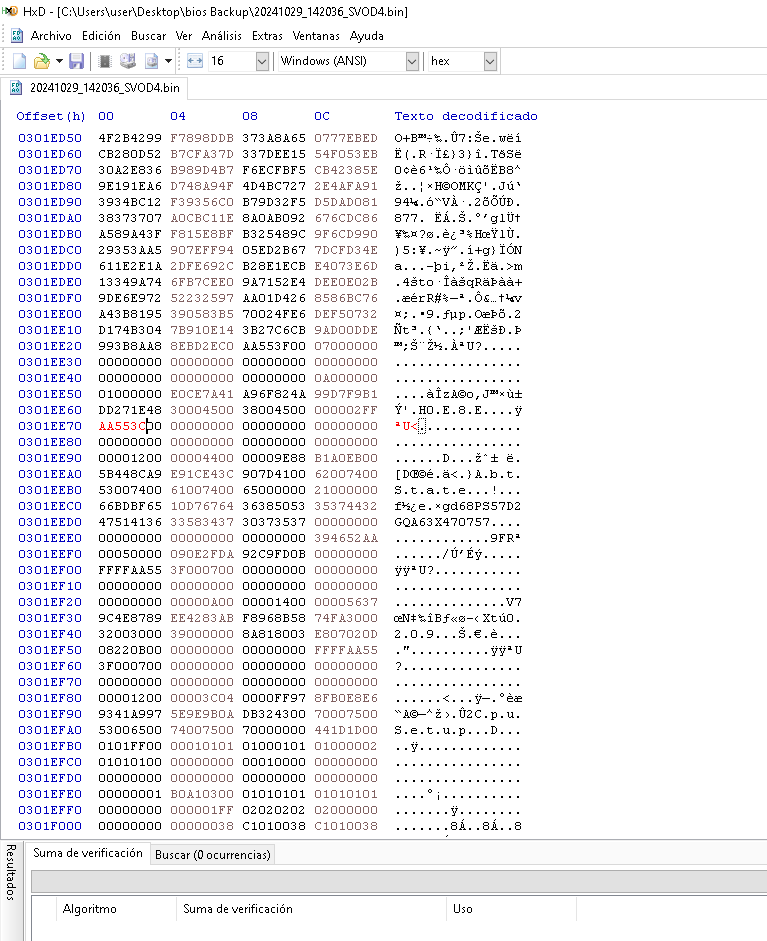
Task: Click the file icon on the document tab
Action: (x=16, y=88)
